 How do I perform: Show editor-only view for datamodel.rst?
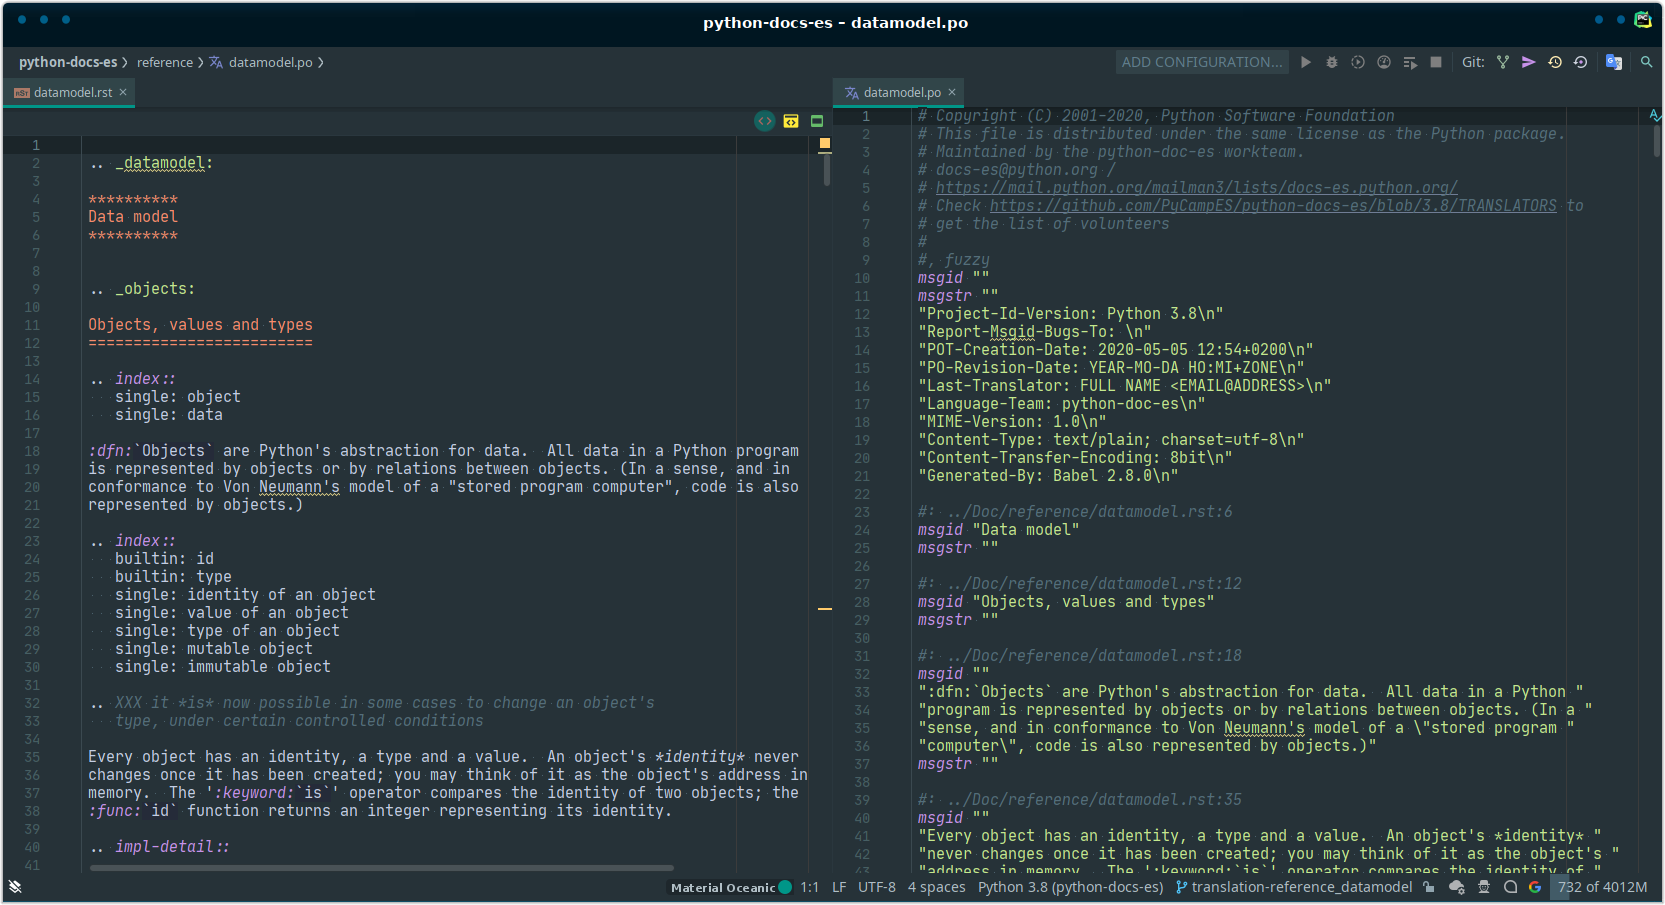click(765, 121)
